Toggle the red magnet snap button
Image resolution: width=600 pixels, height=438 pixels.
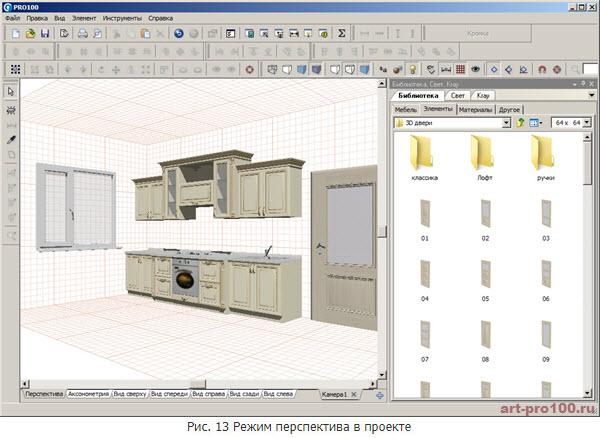click(541, 70)
